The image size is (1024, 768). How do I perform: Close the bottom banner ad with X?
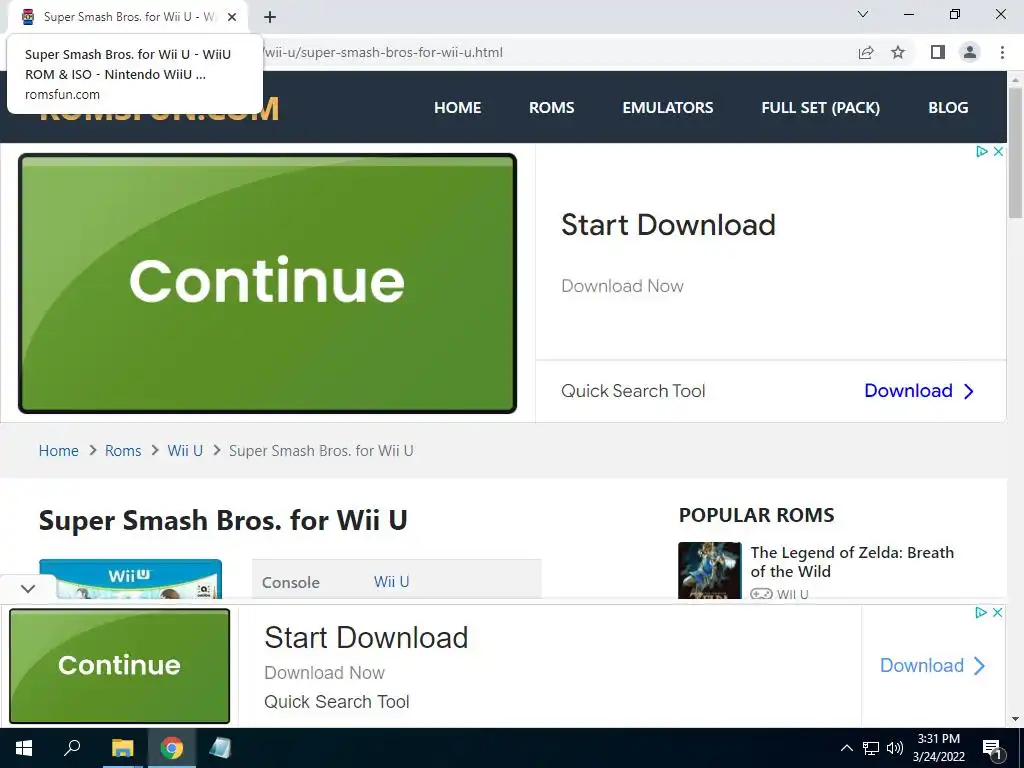pos(997,613)
